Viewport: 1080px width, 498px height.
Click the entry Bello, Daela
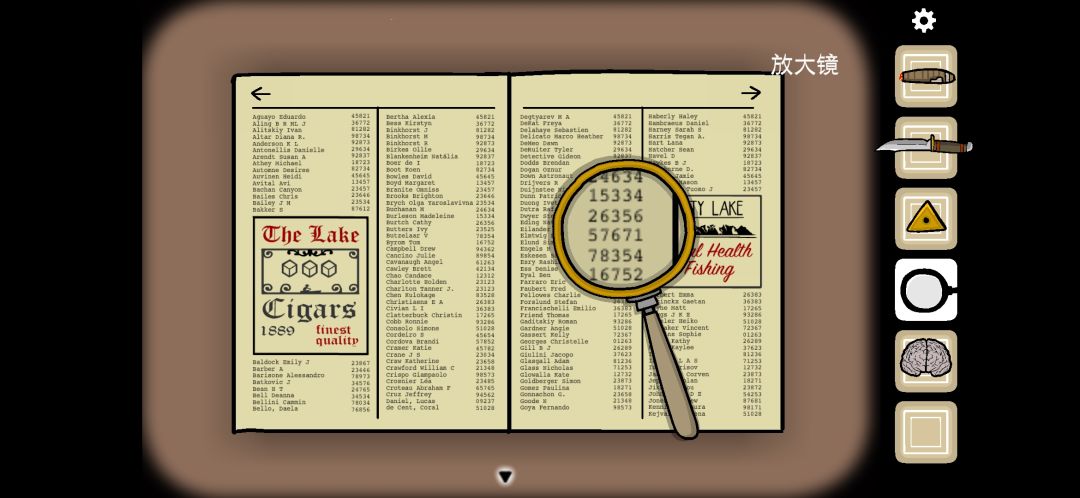click(x=275, y=408)
